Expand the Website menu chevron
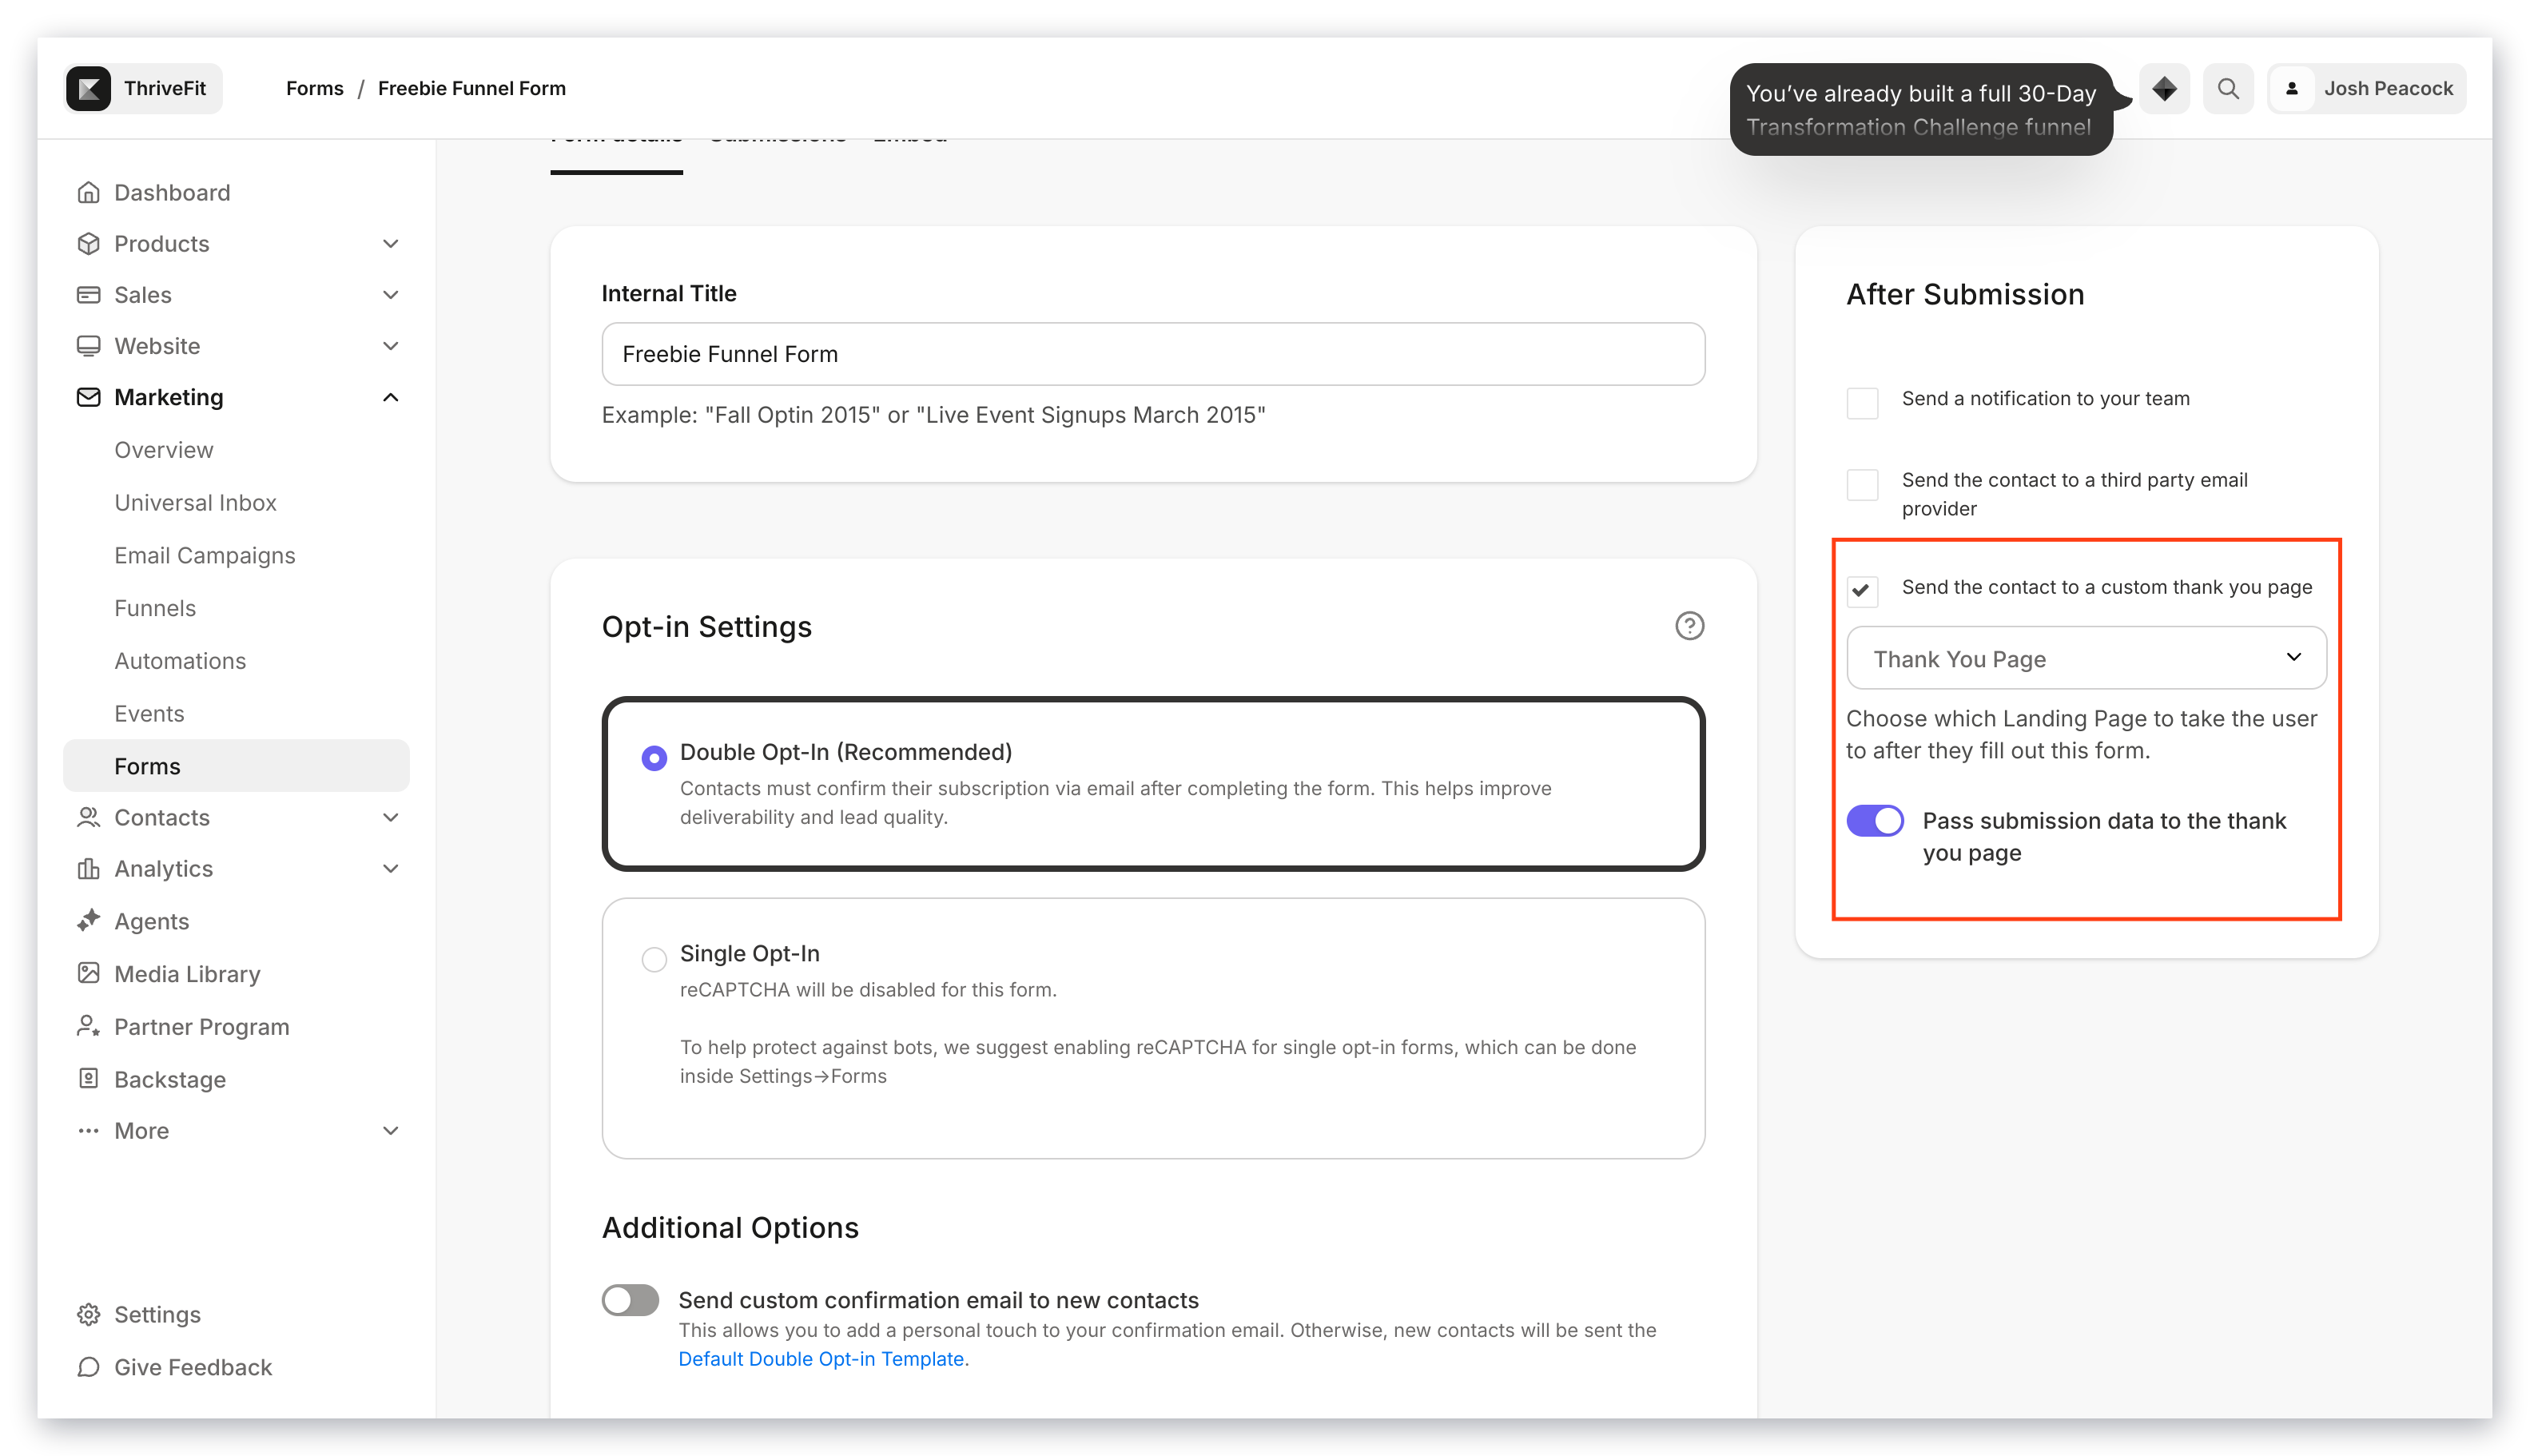 point(391,345)
